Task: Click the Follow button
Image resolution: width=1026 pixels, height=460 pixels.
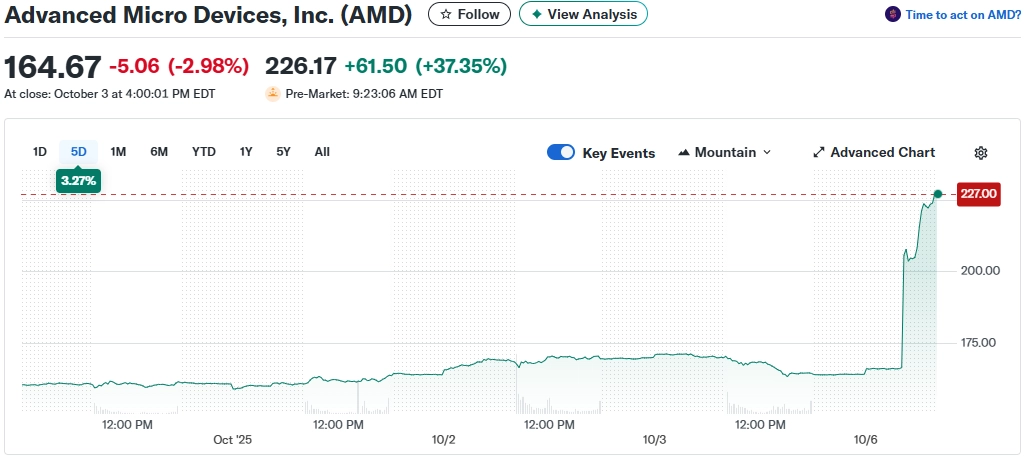Action: 469,14
